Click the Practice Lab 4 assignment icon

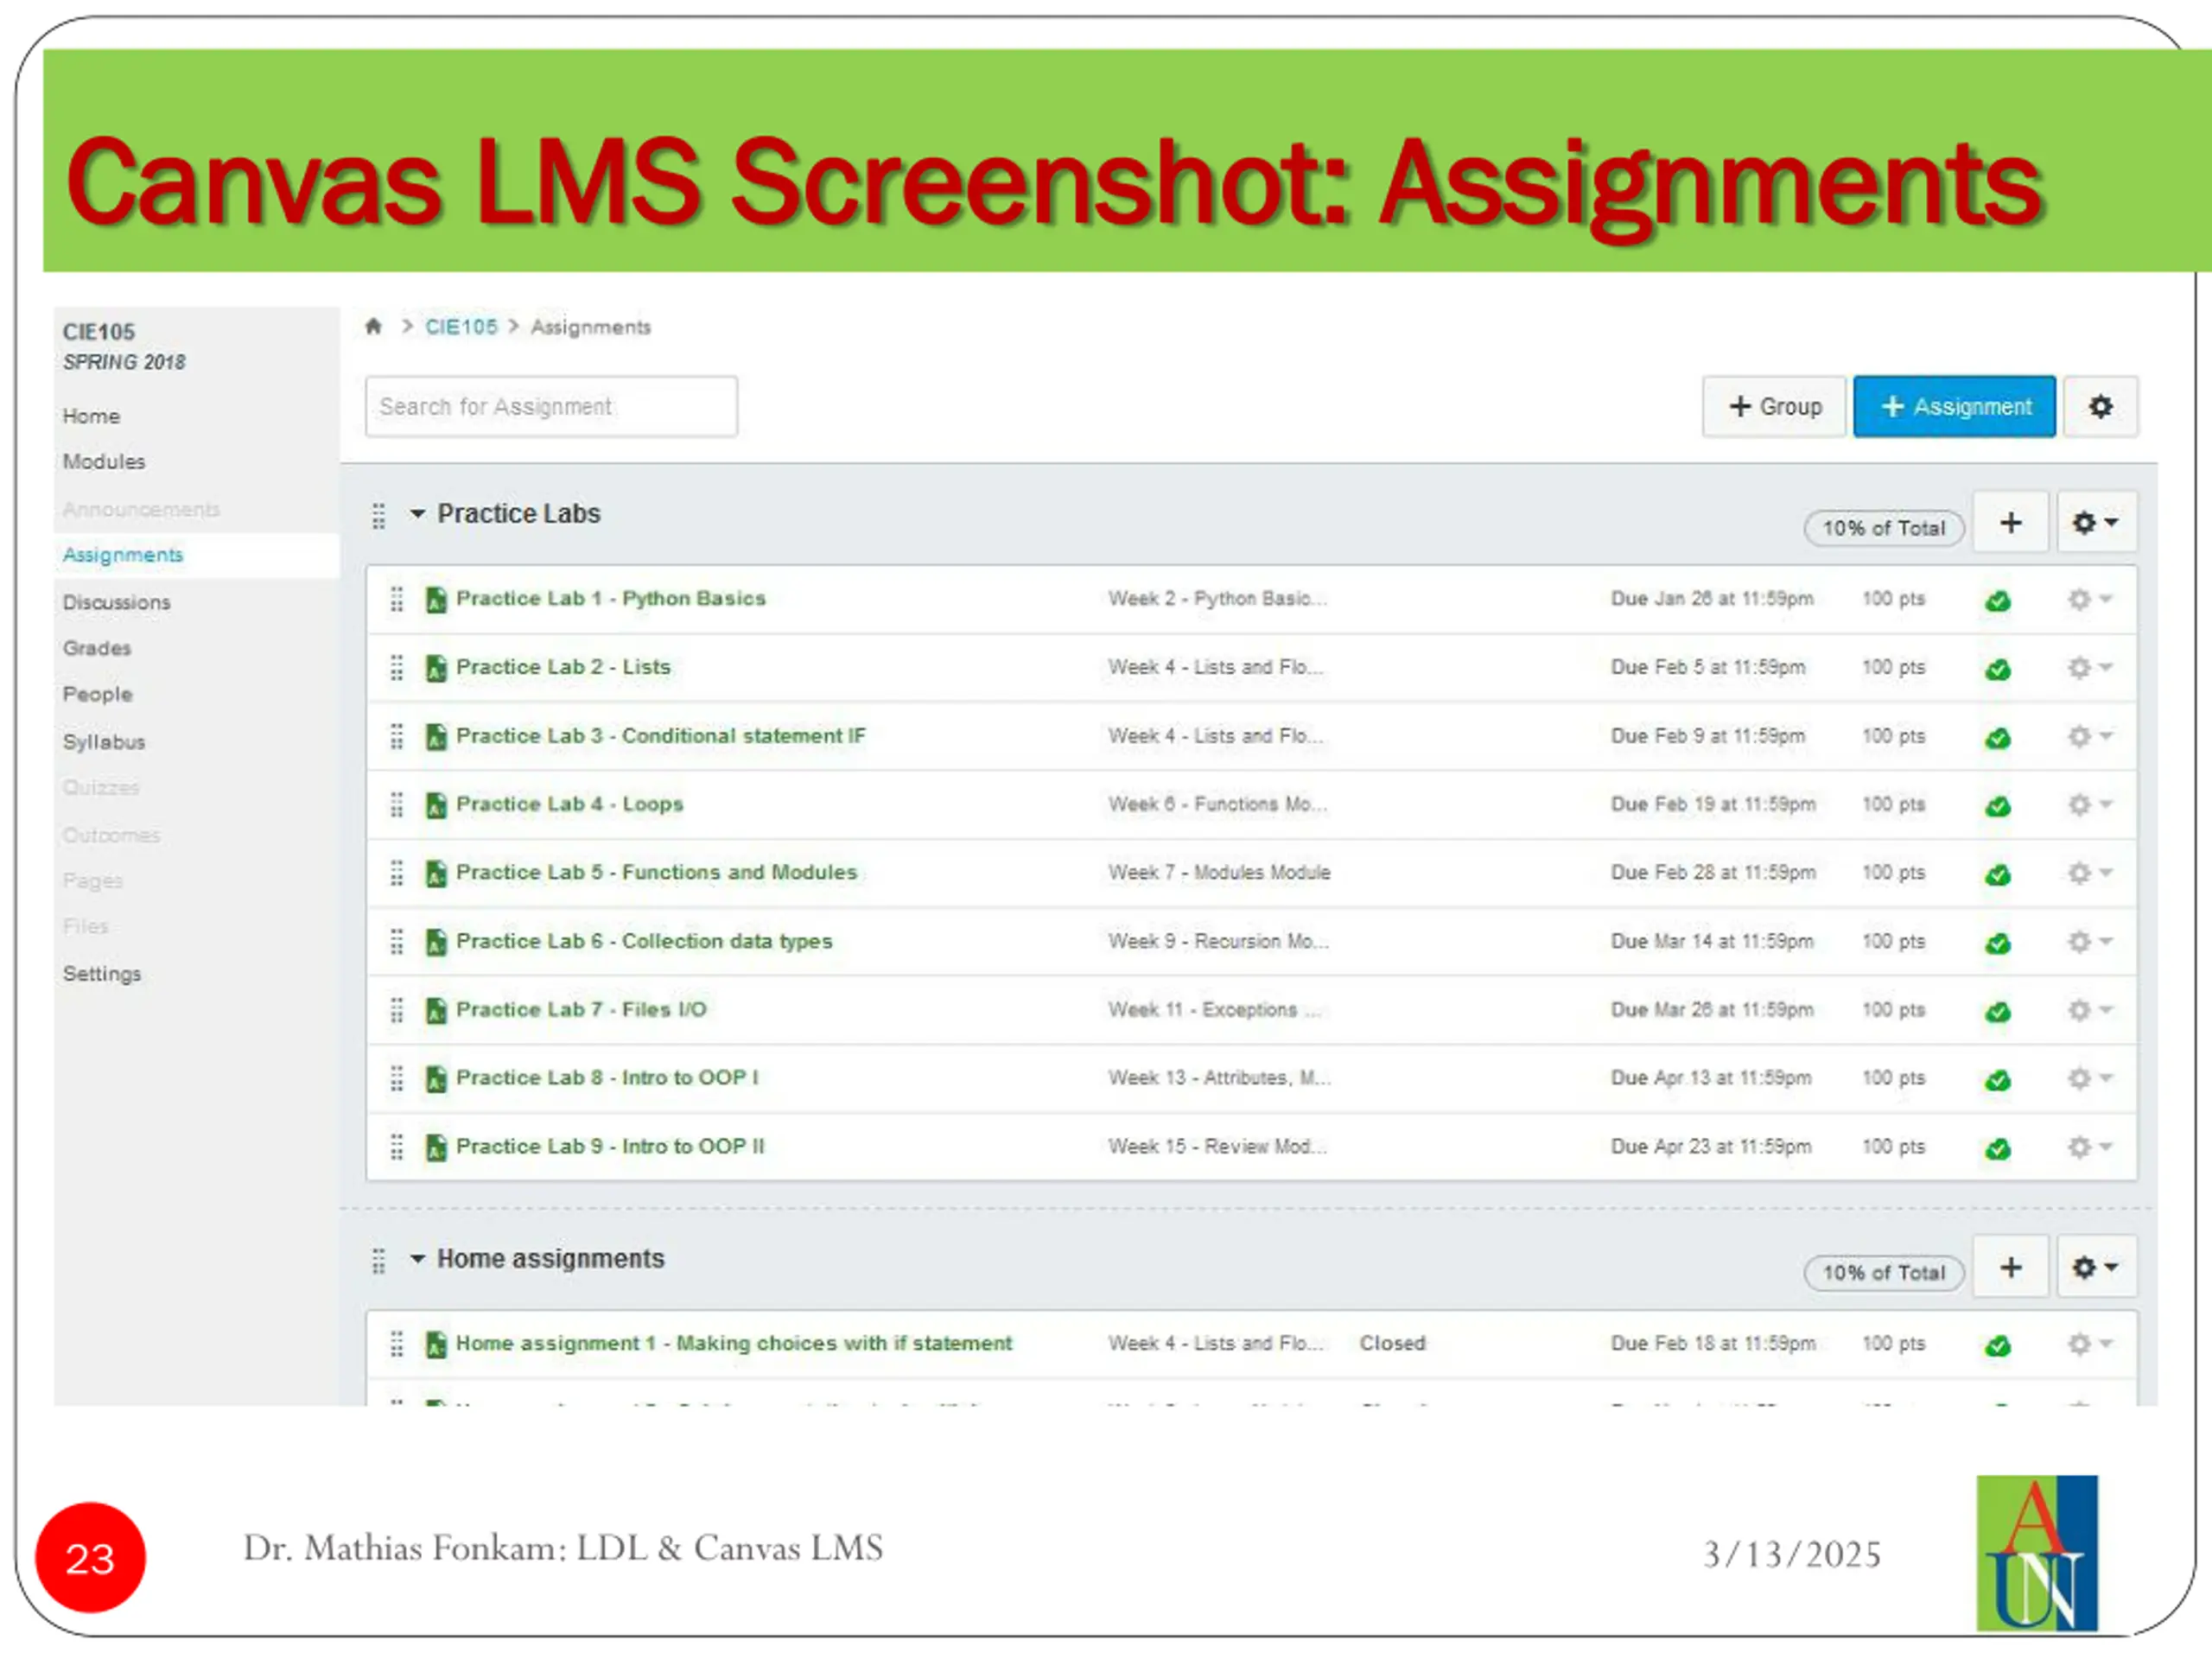click(436, 805)
